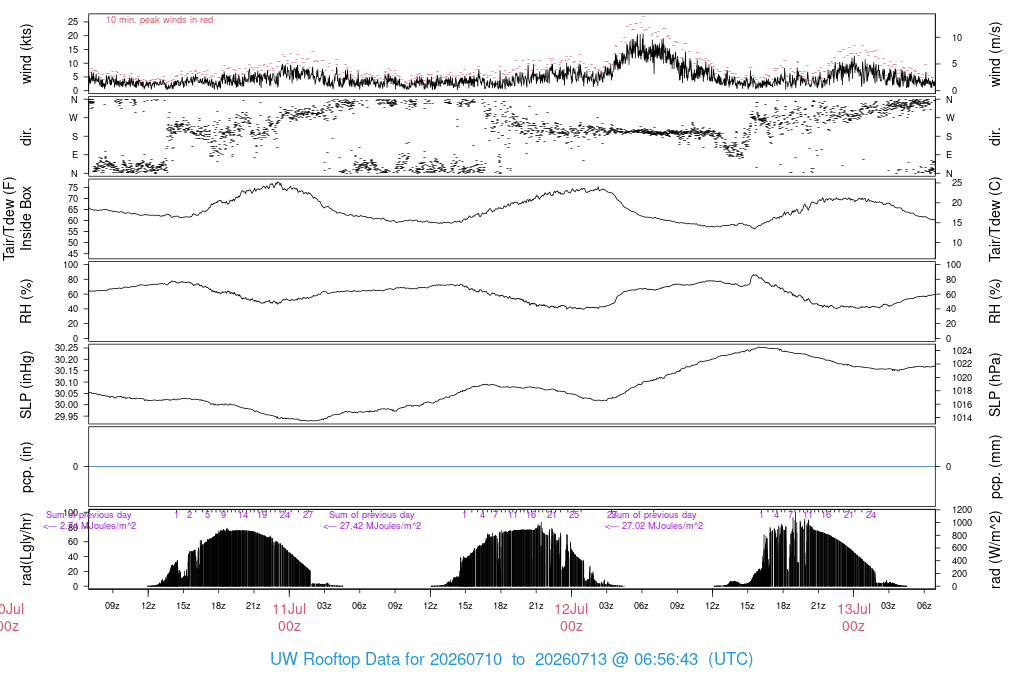Click the "rad (W/m^2)" axis label
This screenshot has height=700, width=1024.
[995, 549]
